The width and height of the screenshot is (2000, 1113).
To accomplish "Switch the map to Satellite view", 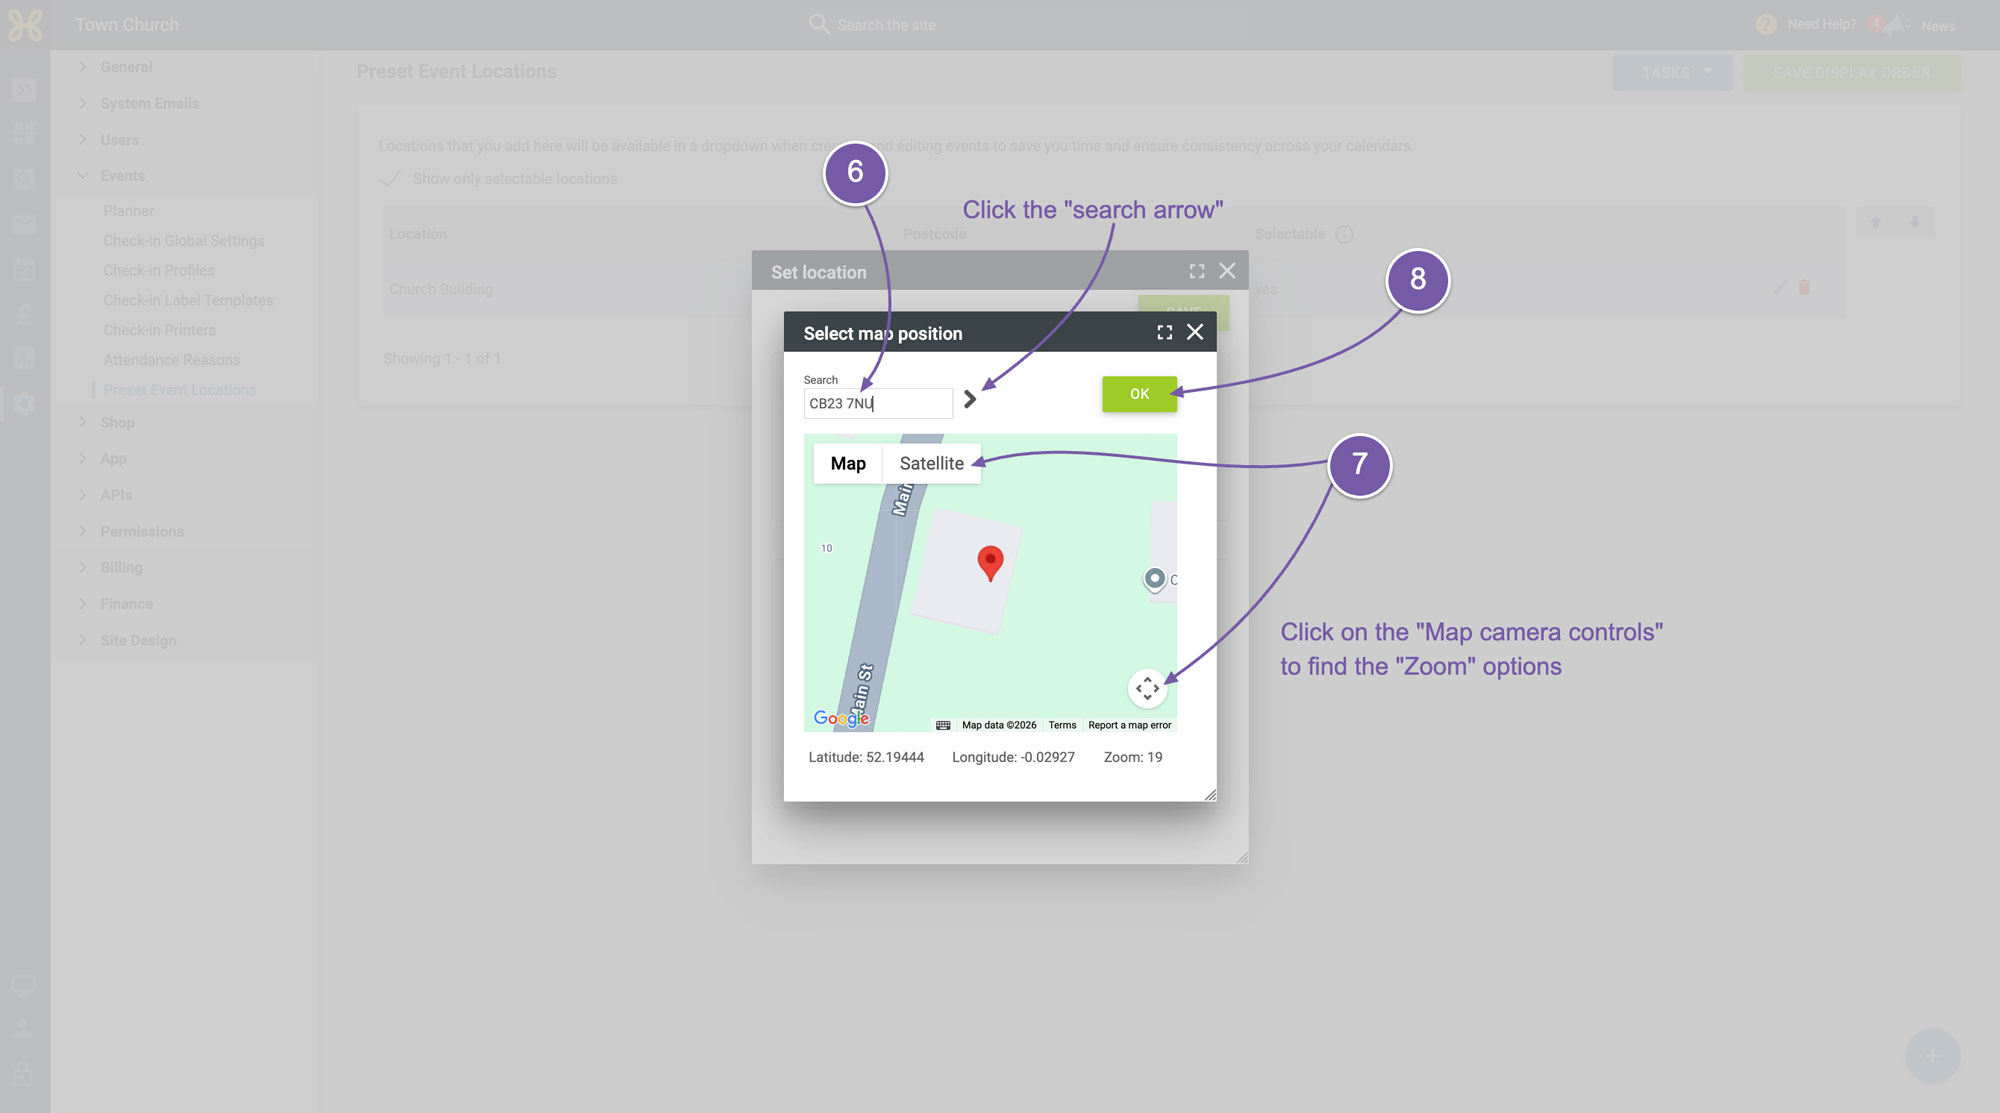I will coord(931,464).
